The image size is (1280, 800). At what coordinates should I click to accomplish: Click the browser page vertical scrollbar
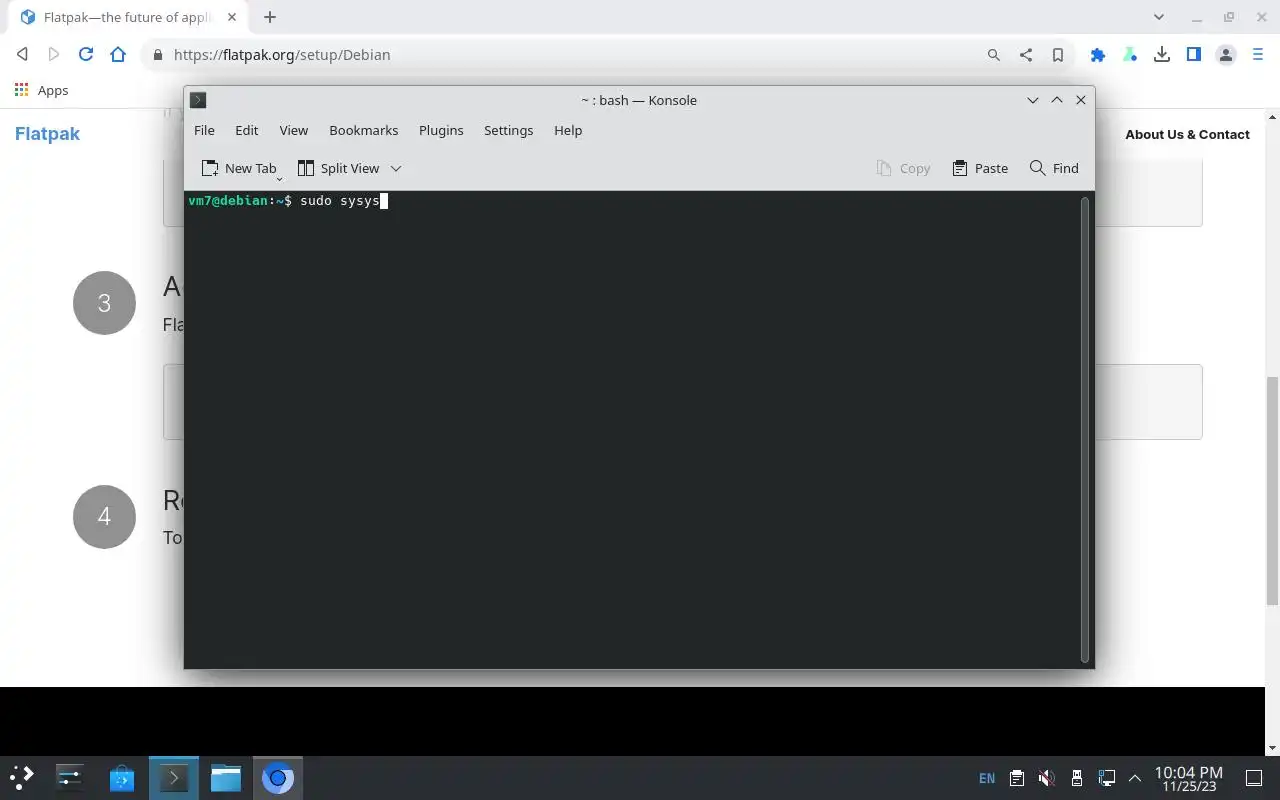coord(1272,490)
